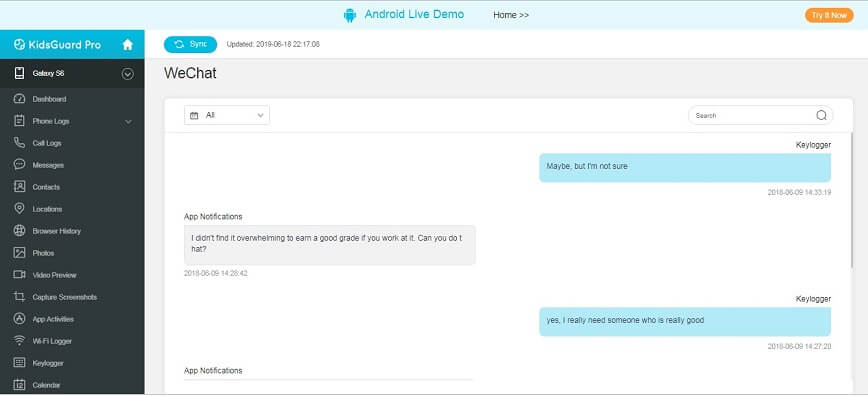Open the All date filter dropdown
The width and height of the screenshot is (868, 396).
pyautogui.click(x=227, y=115)
